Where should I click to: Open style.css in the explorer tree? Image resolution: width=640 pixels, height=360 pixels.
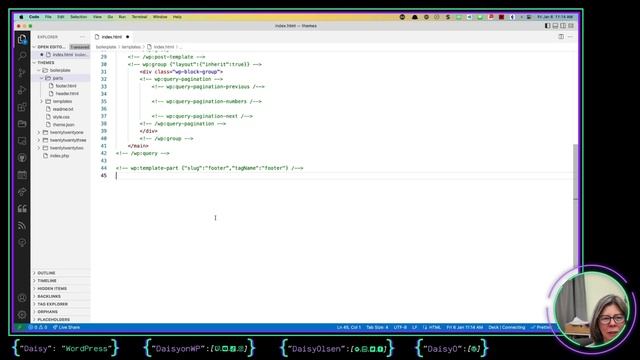tap(61, 117)
